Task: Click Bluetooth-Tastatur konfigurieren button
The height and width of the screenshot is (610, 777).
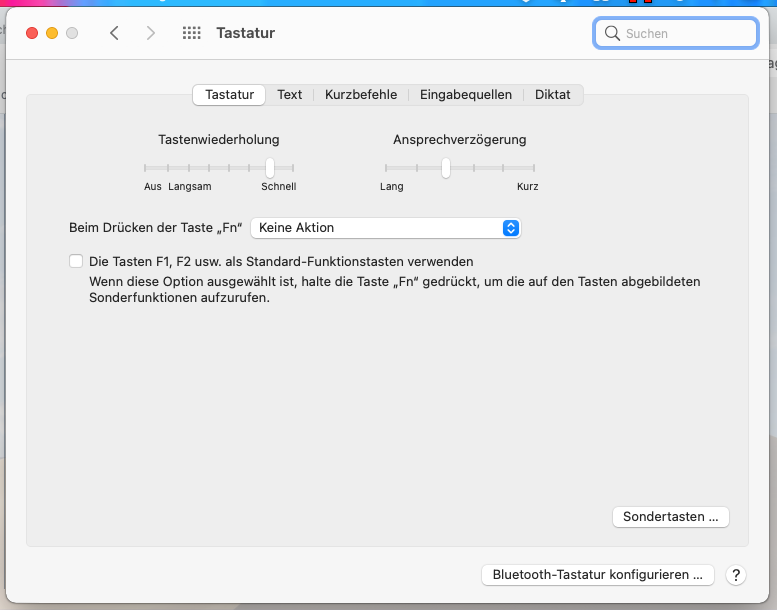Action: (598, 575)
